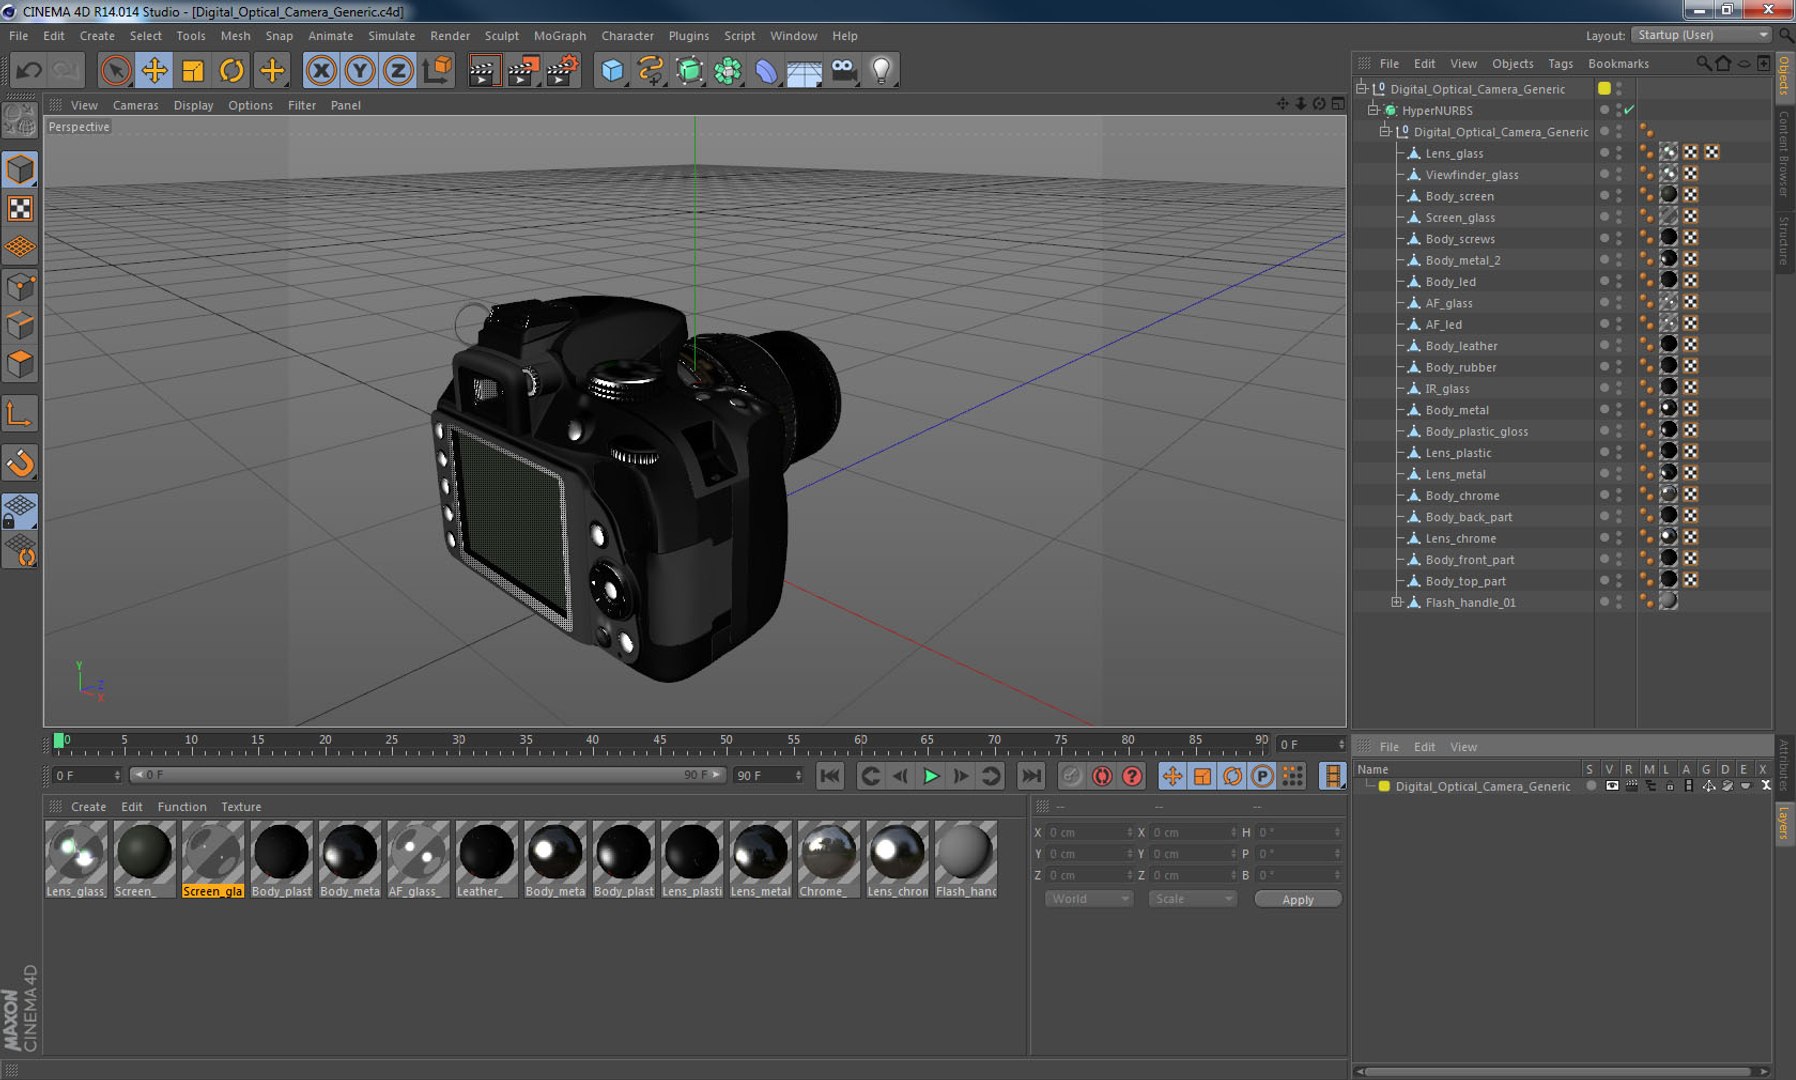1796x1080 pixels.
Task: Open the MoGraph menu
Action: coord(560,35)
